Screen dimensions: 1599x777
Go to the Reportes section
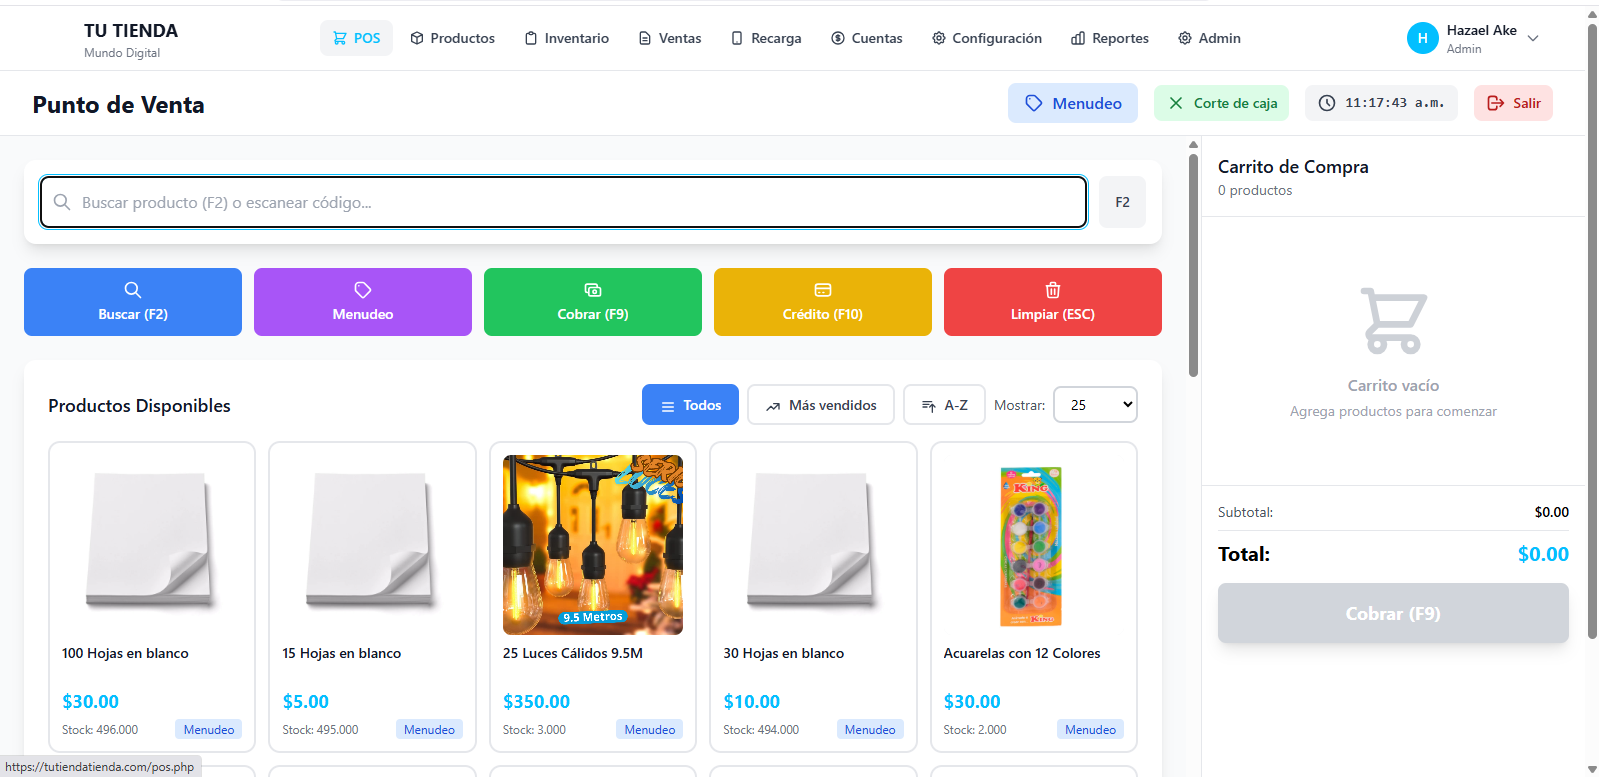1109,38
